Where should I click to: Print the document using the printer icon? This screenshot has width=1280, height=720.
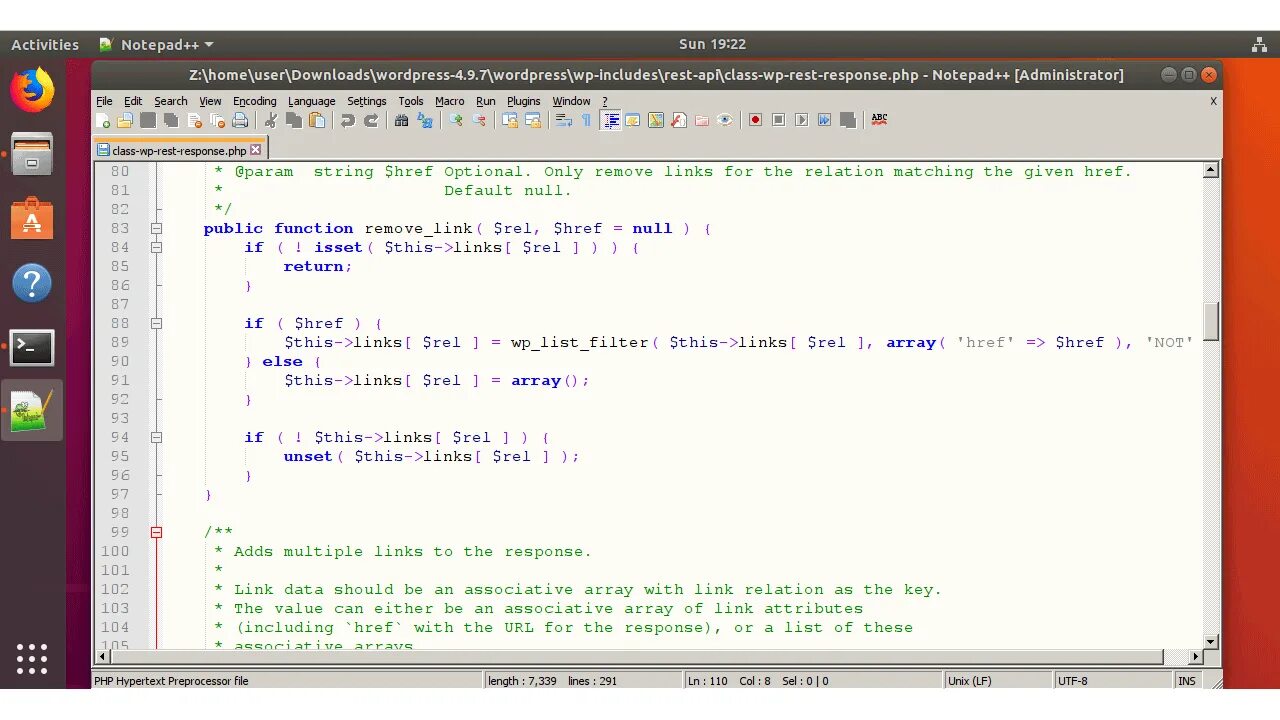coord(240,120)
